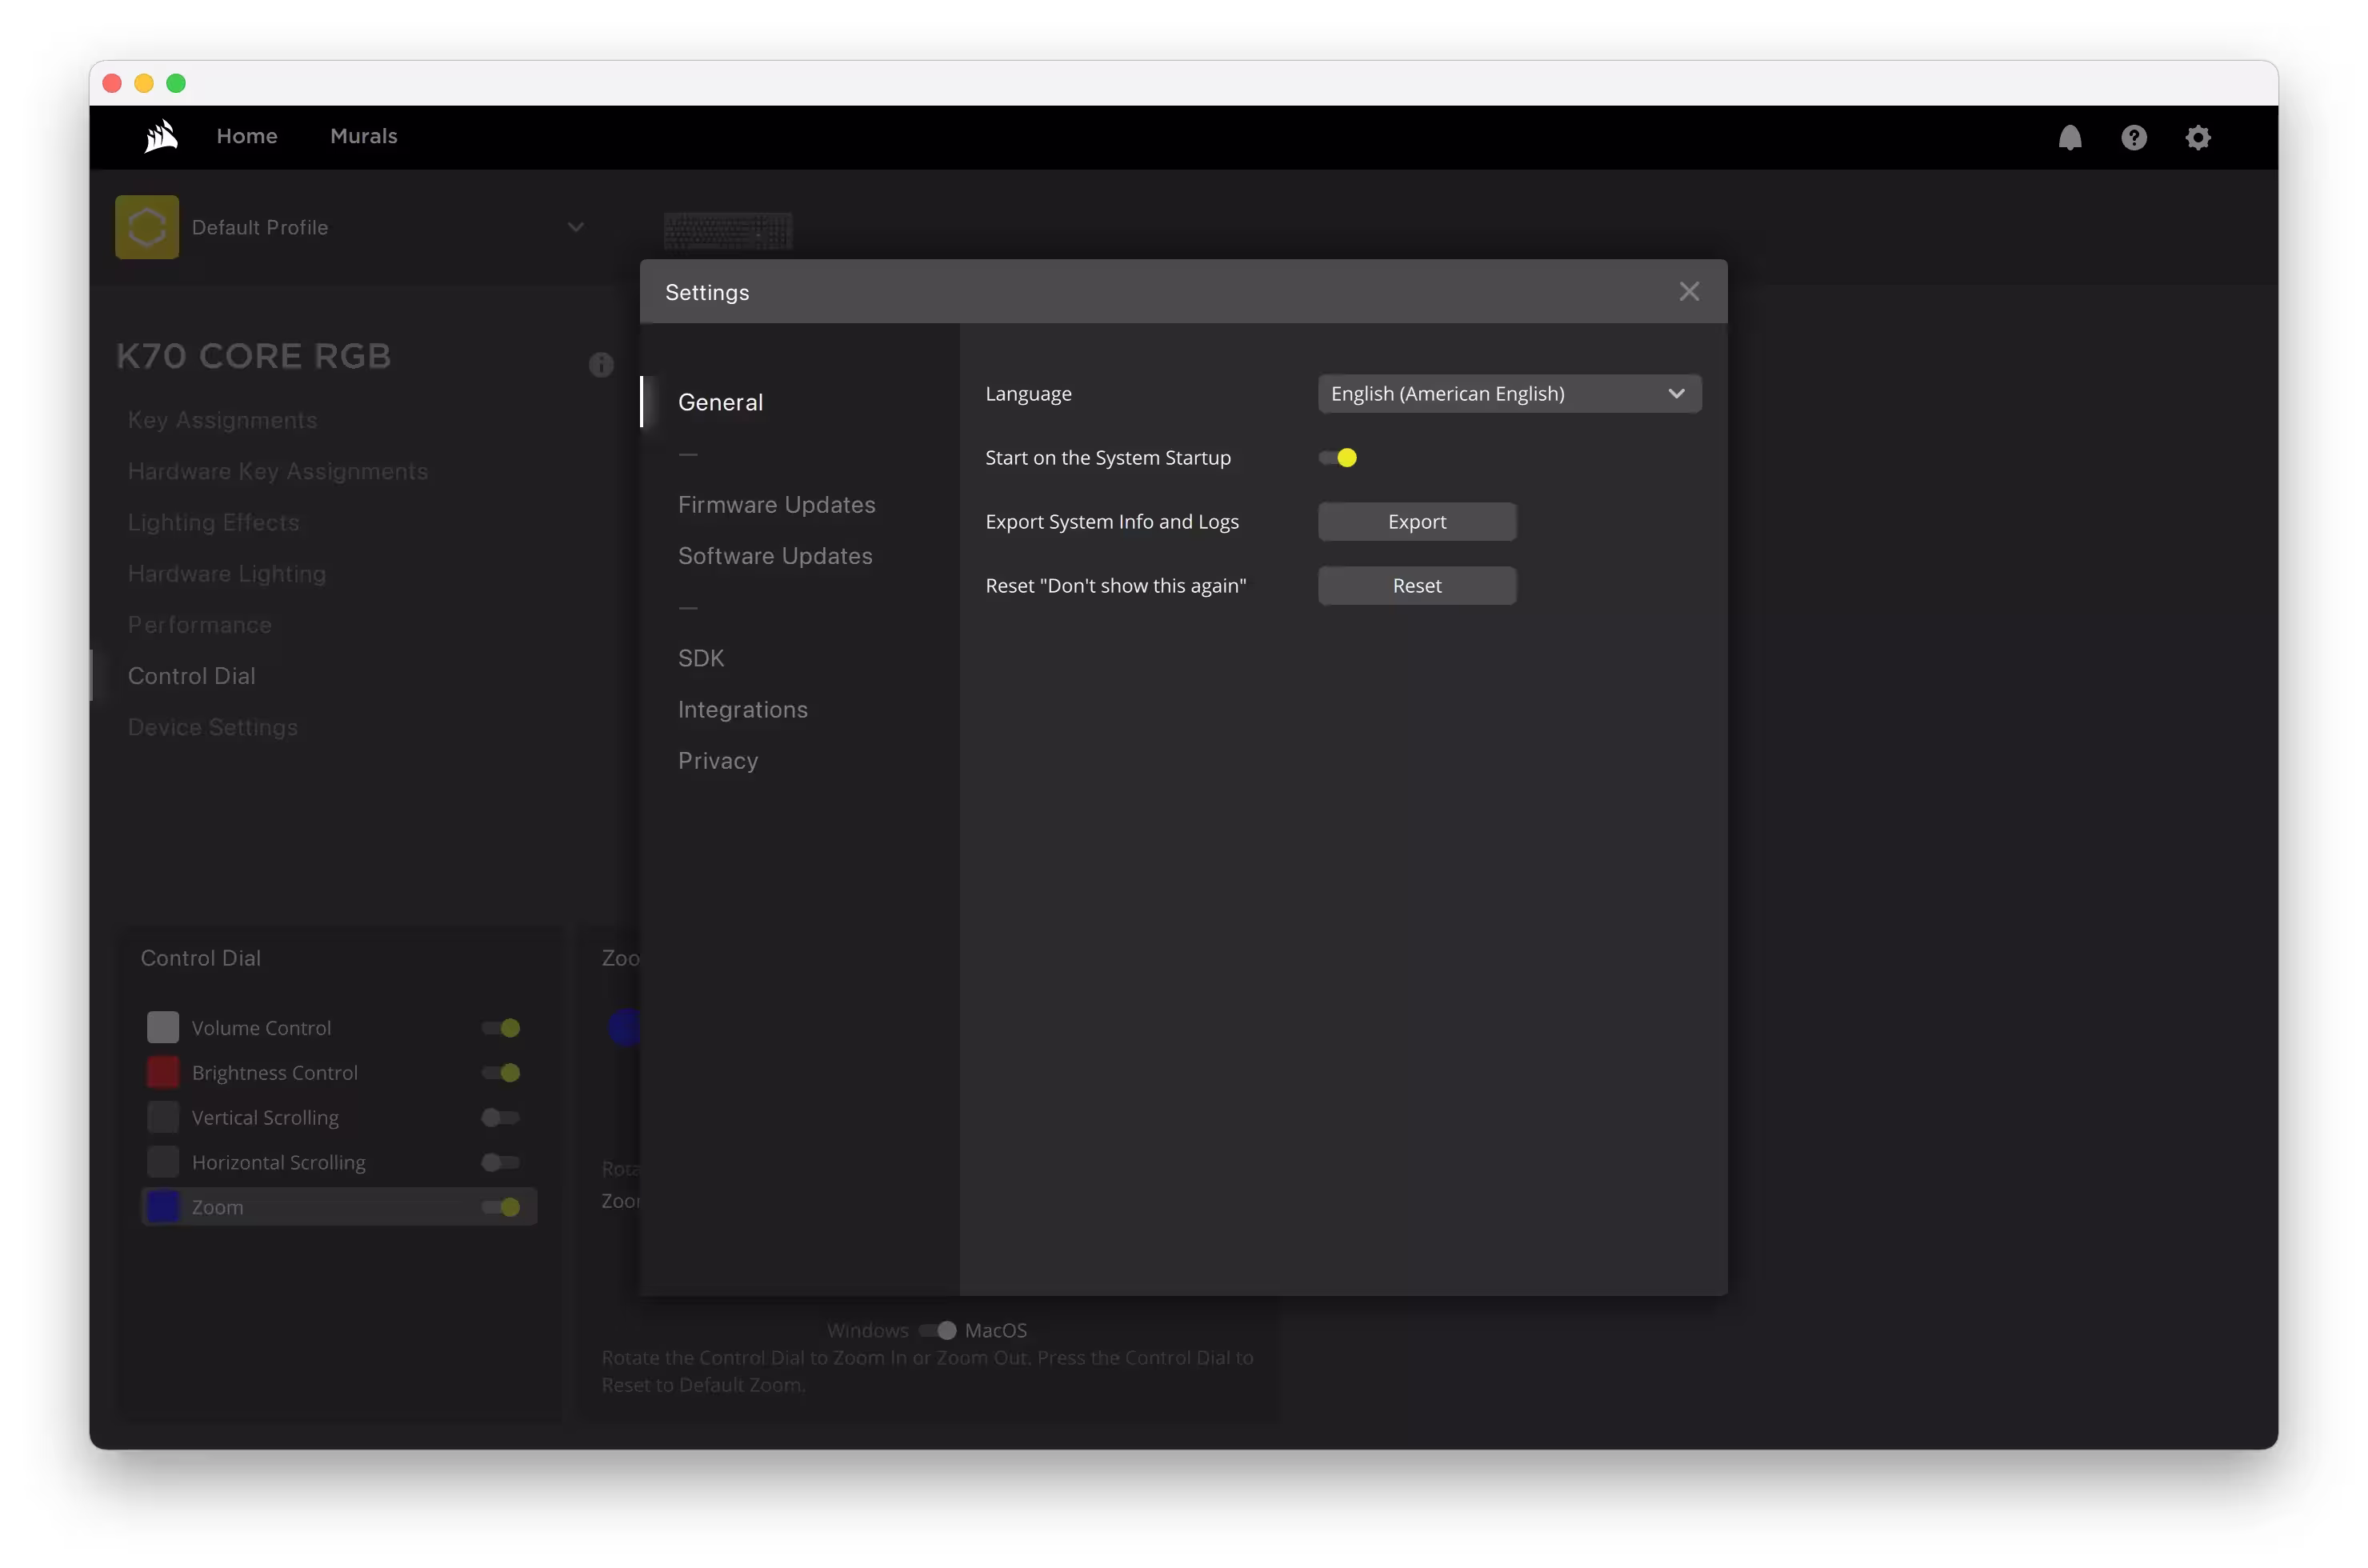Enable Horizontal Scrolling switch
Screen dimensions: 2368x1568
click(501, 1162)
